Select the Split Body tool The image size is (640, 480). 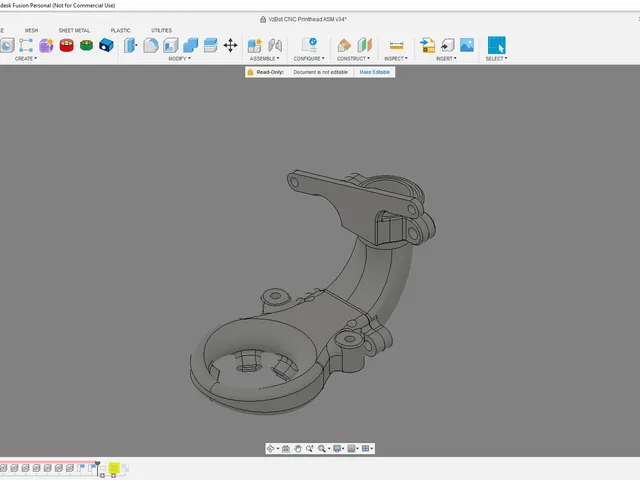[x=211, y=45]
